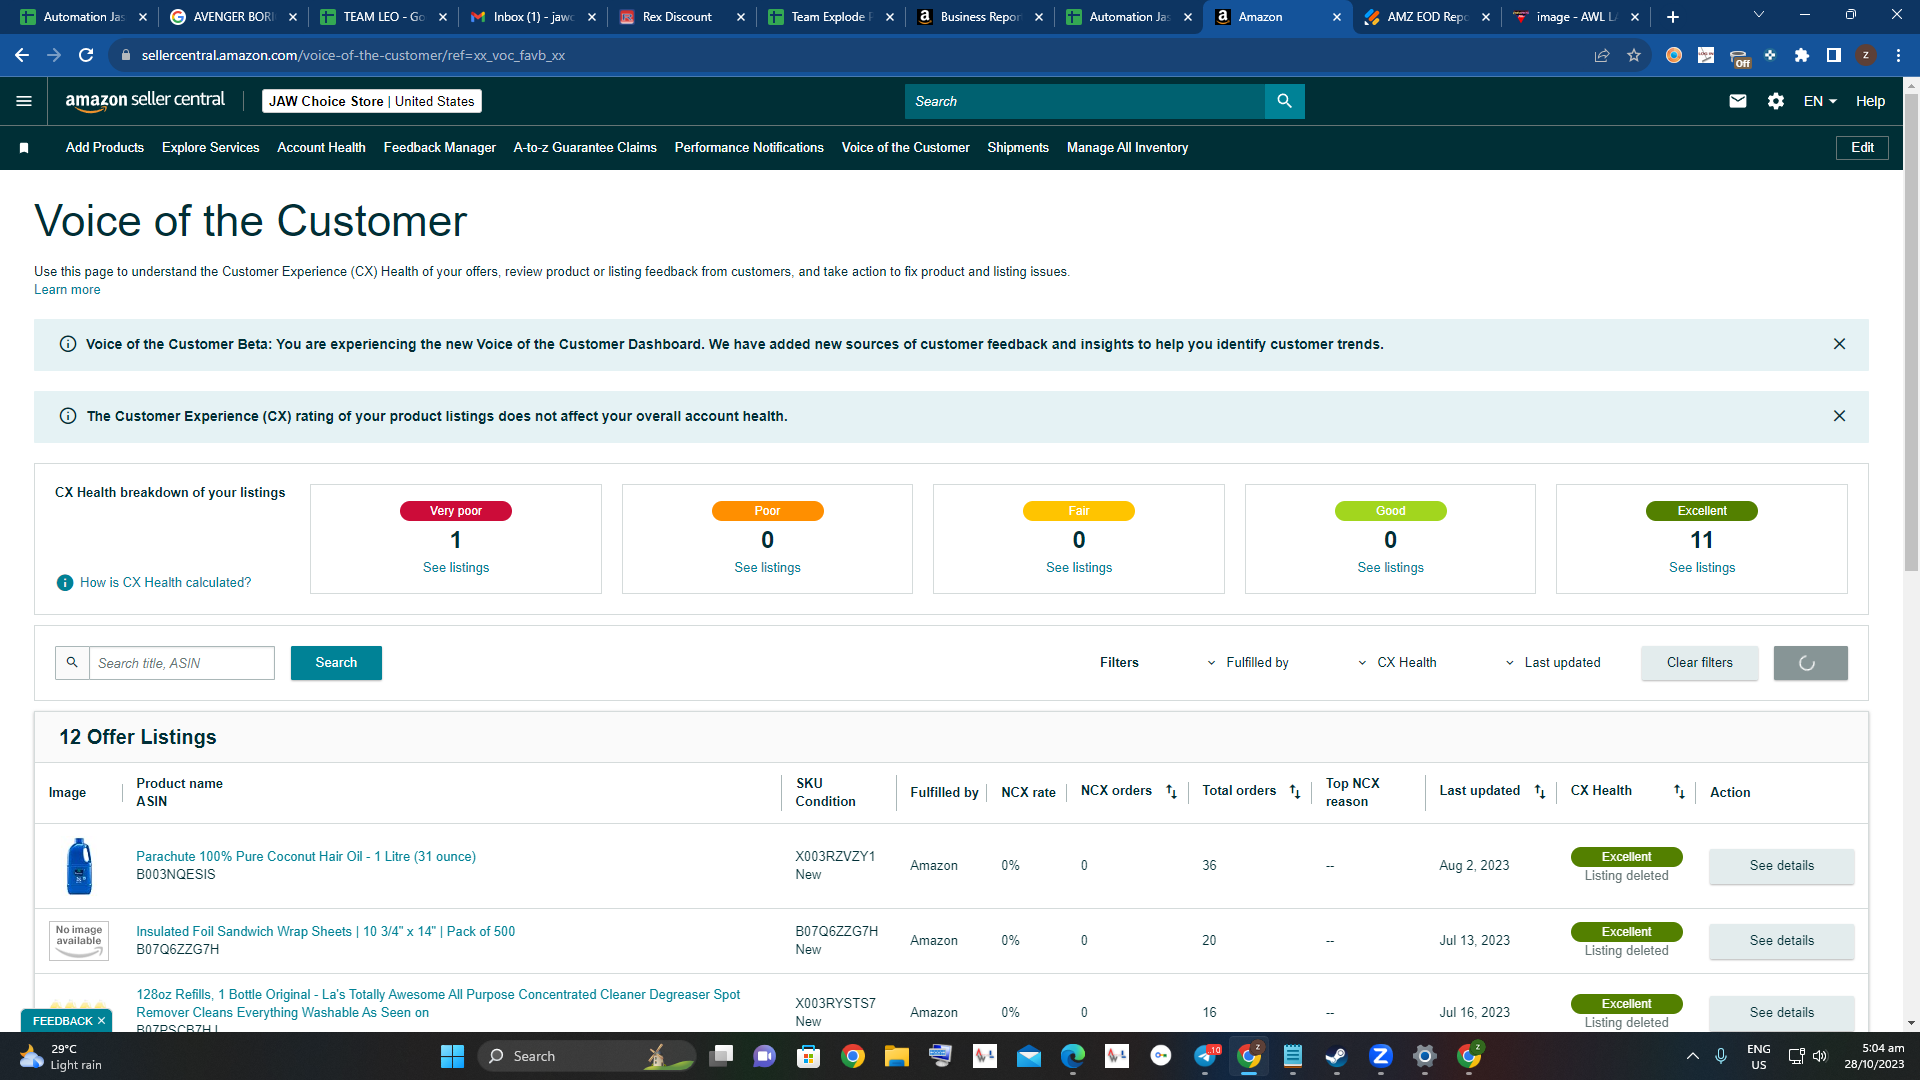See details for Parachute Coconut Hair Oil

point(1781,866)
